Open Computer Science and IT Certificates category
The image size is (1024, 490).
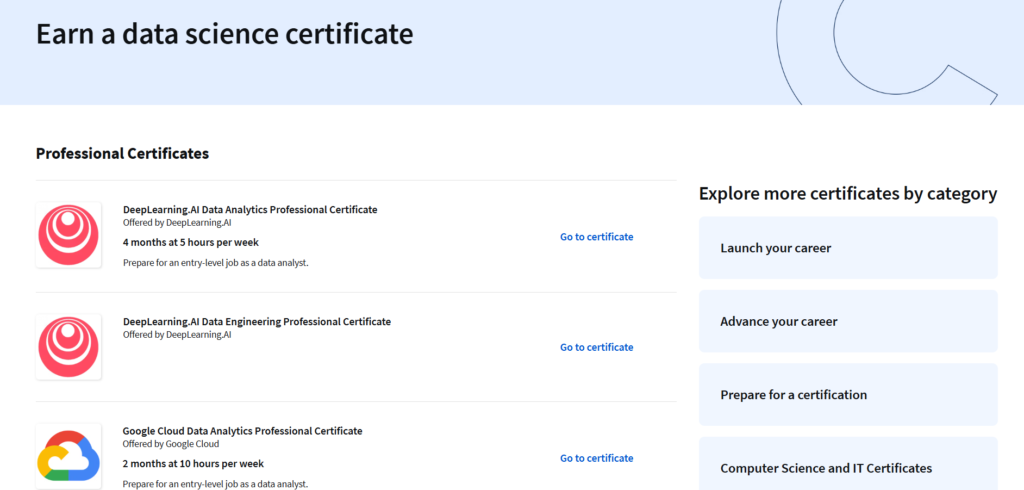click(848, 463)
